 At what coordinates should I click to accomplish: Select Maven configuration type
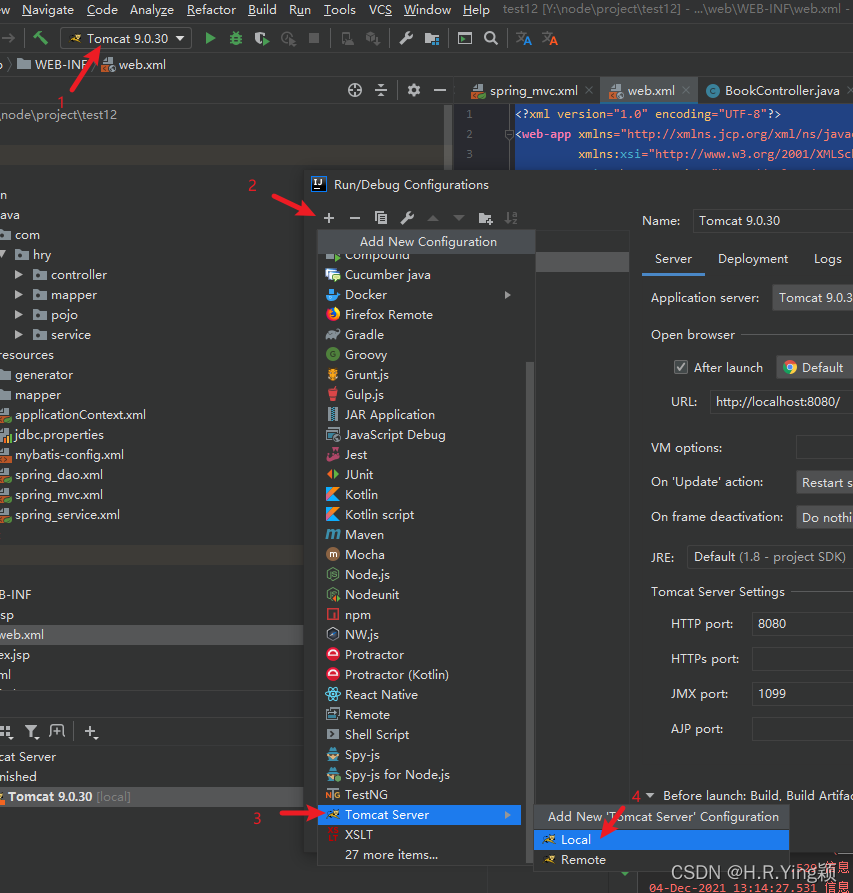(x=419, y=534)
